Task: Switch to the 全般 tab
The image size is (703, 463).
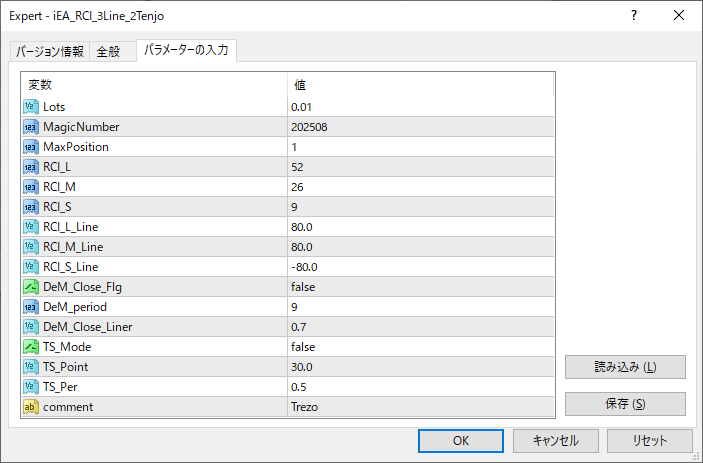Action: [x=108, y=52]
